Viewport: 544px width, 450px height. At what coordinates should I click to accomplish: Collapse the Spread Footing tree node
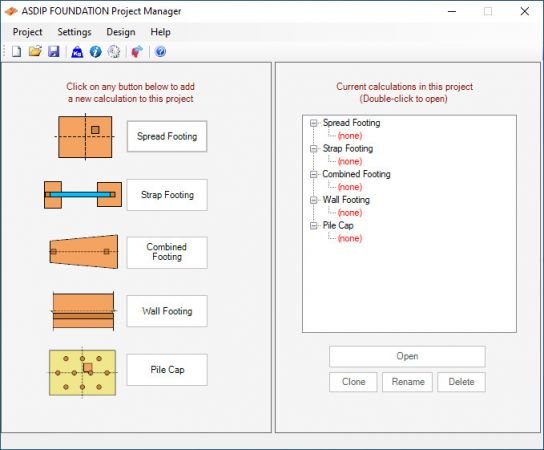(314, 123)
